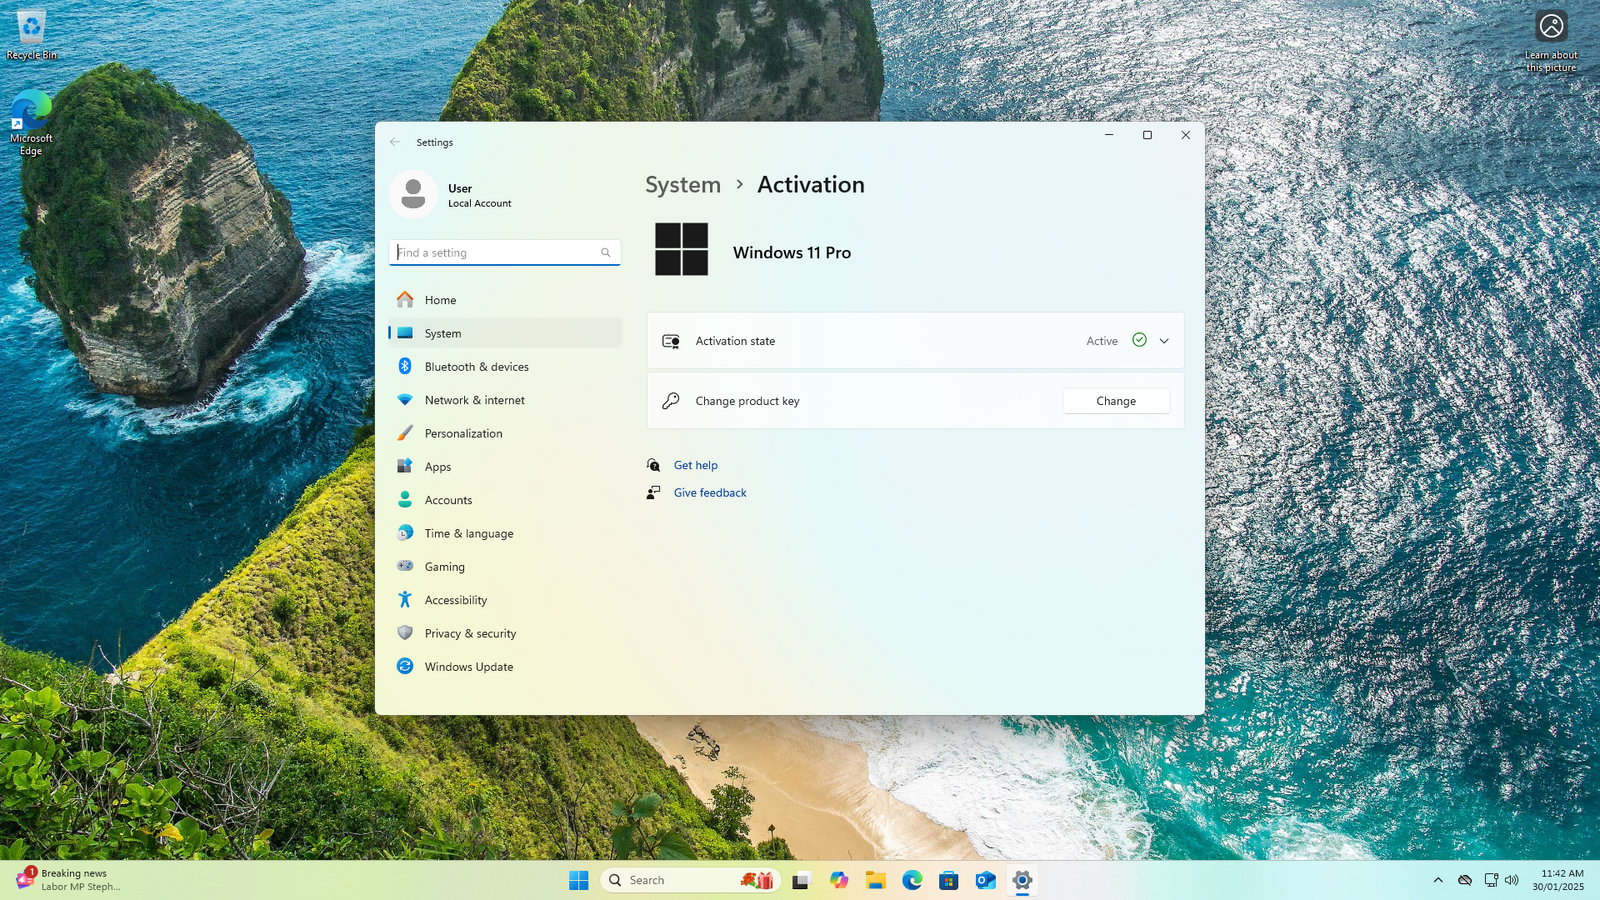Open the Get help link
The height and width of the screenshot is (900, 1600).
(x=696, y=465)
